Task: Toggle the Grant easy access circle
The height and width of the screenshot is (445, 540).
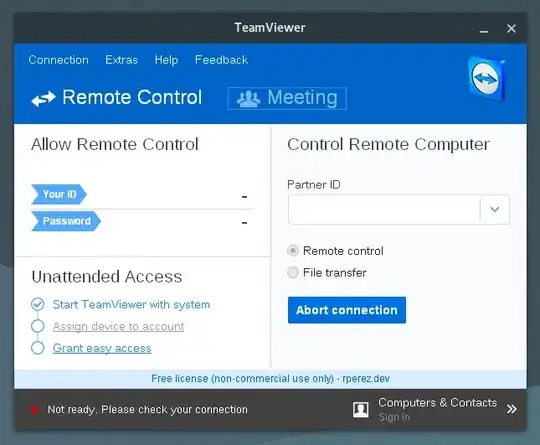Action: click(38, 348)
